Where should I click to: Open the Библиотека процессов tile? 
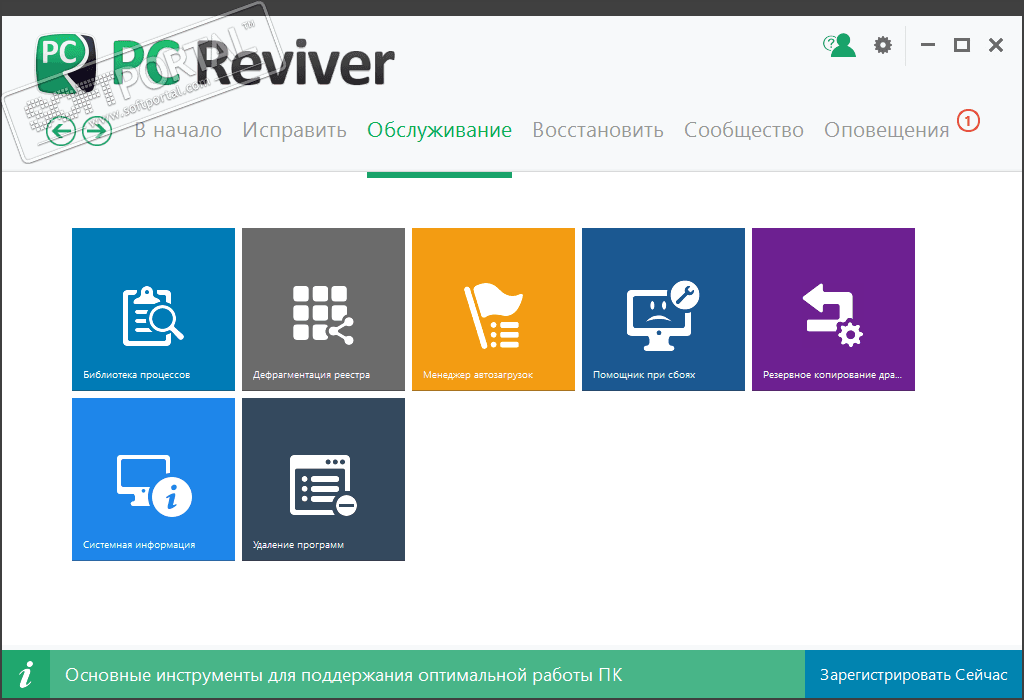click(x=153, y=310)
